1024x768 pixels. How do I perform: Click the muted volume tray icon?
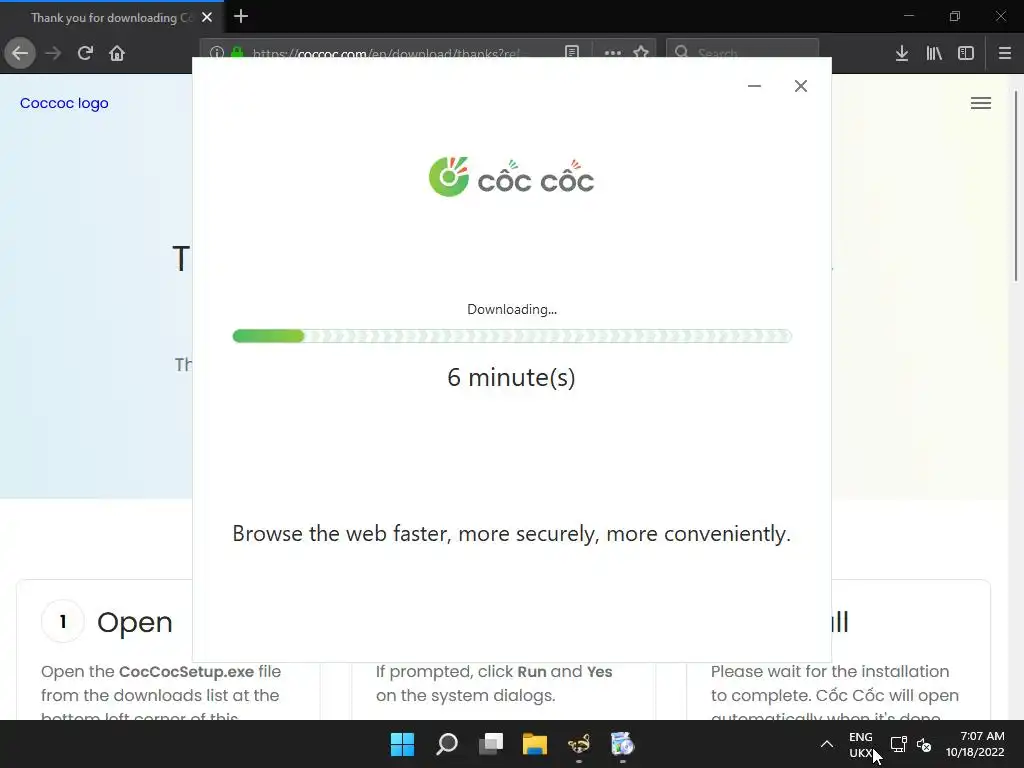tap(924, 744)
